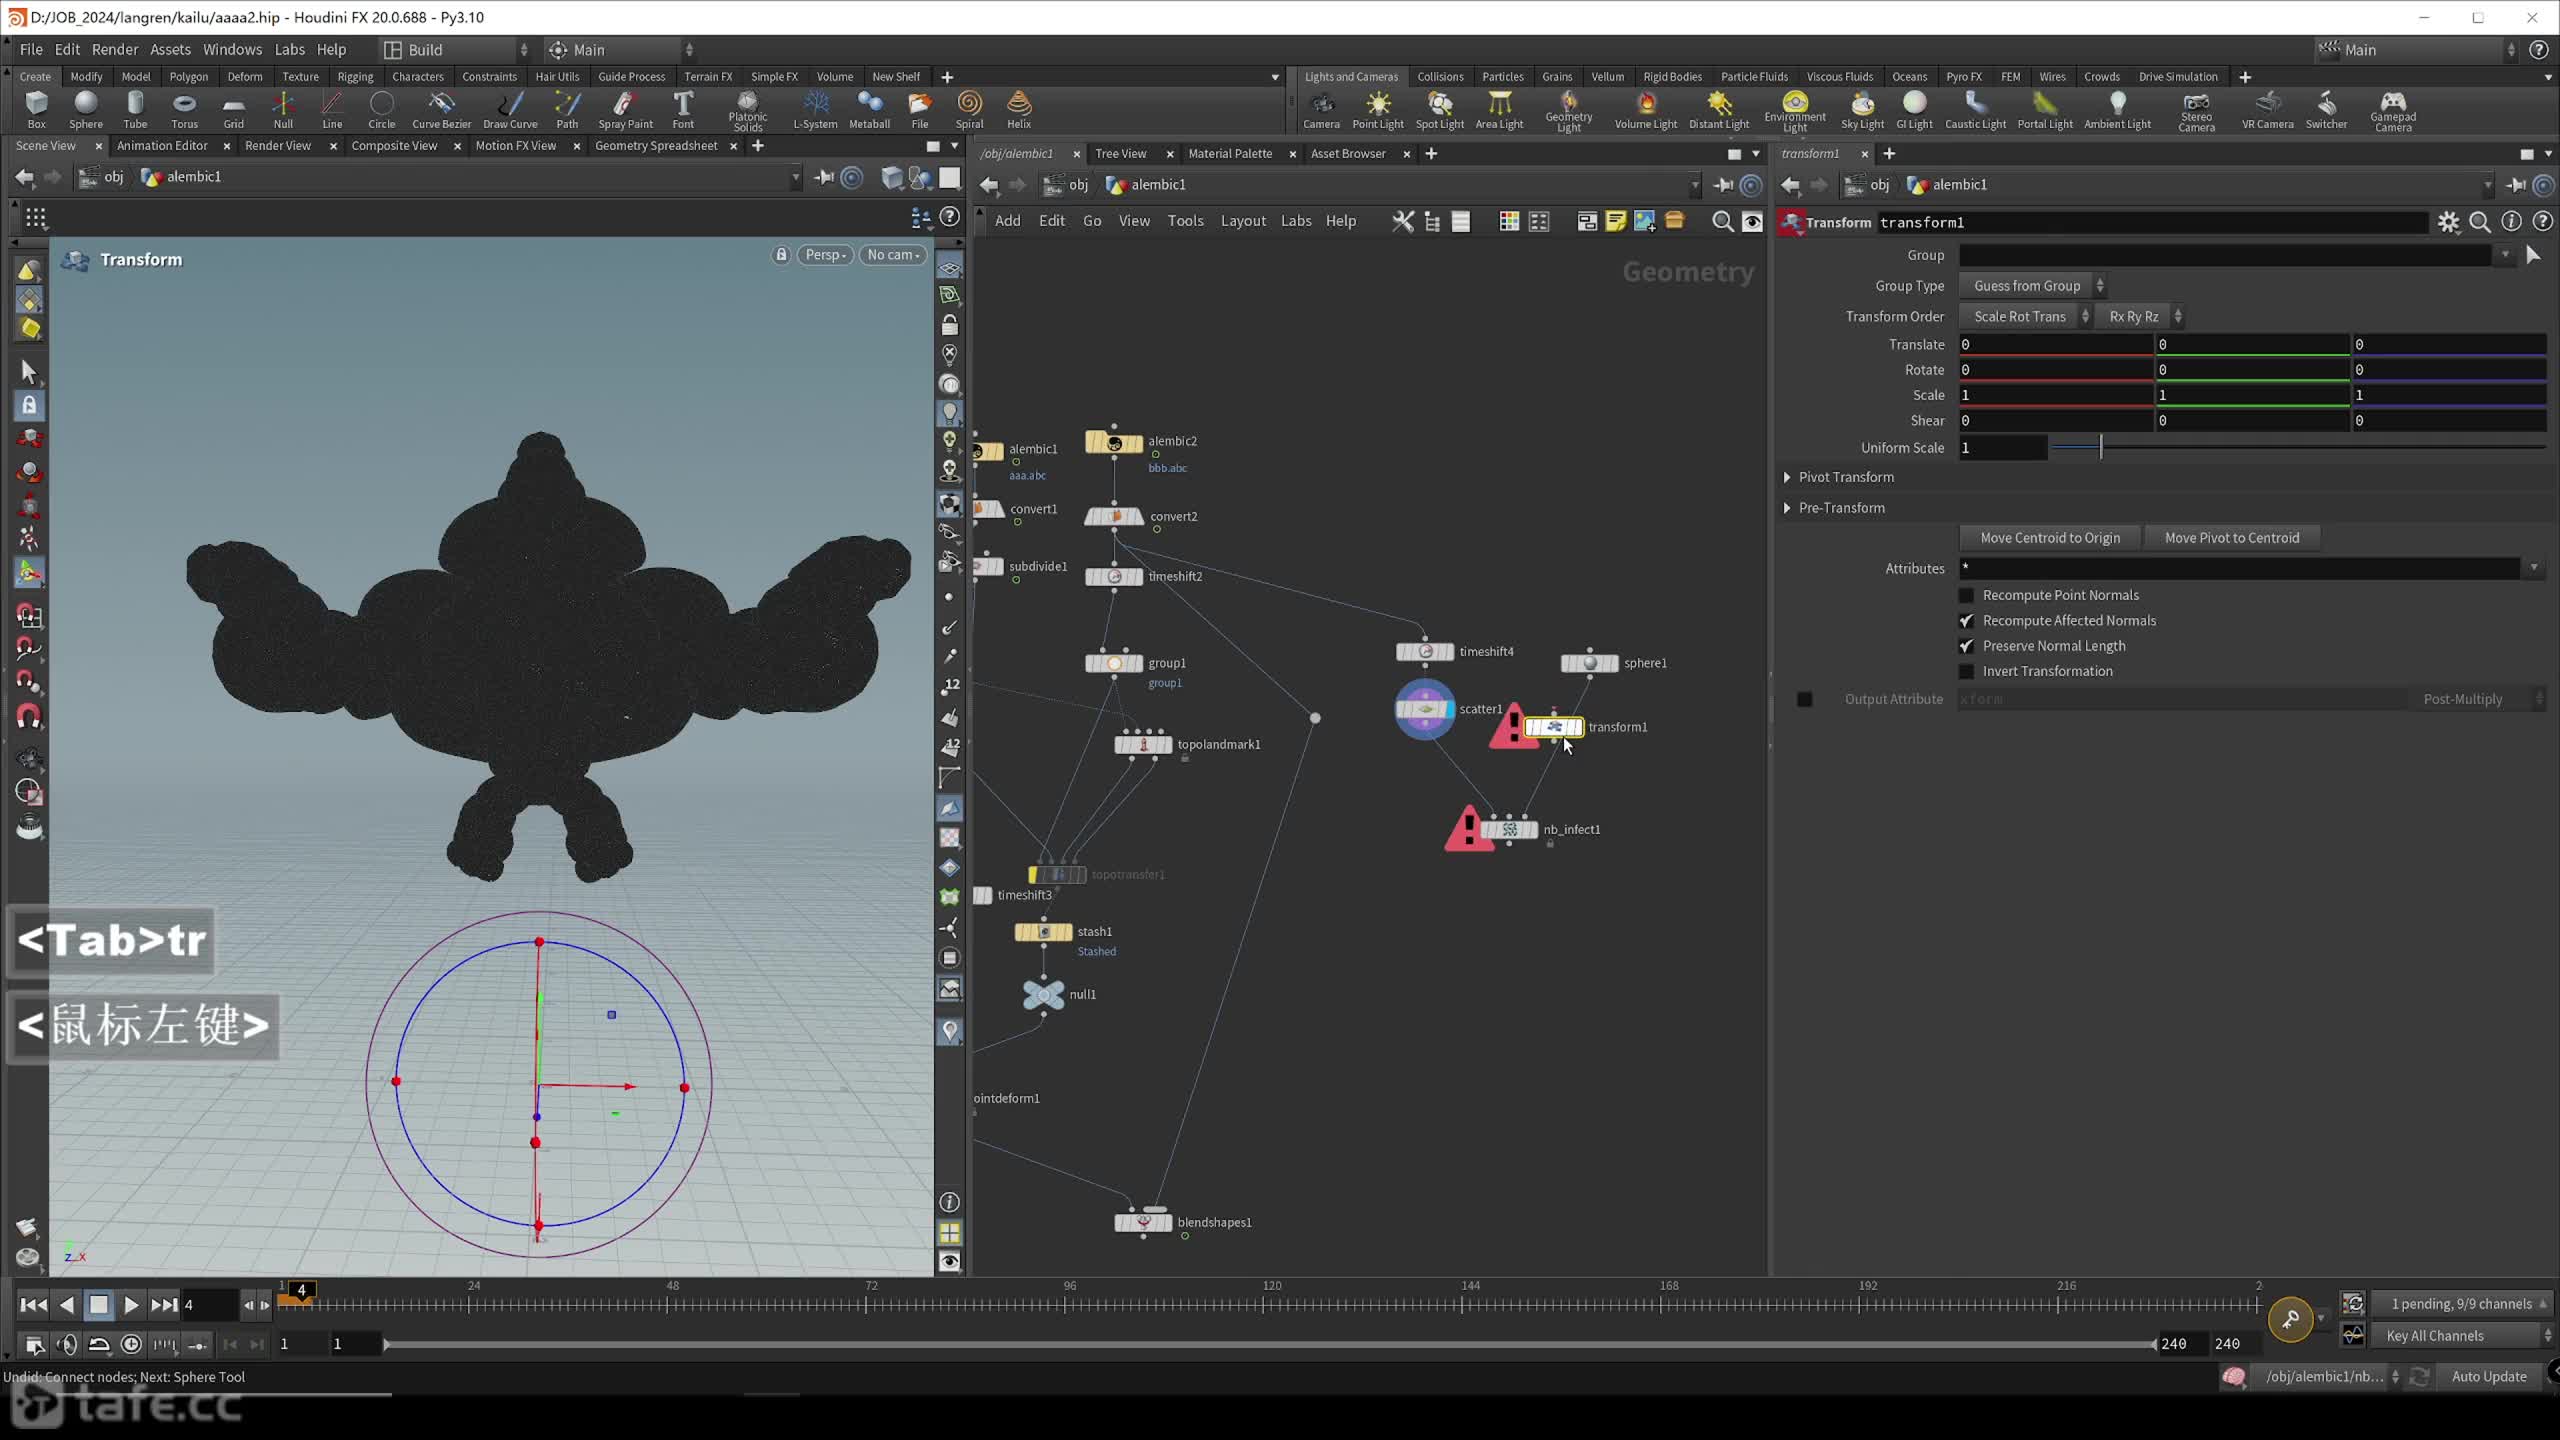Add a Spot Light from the shelf

click(x=1439, y=110)
